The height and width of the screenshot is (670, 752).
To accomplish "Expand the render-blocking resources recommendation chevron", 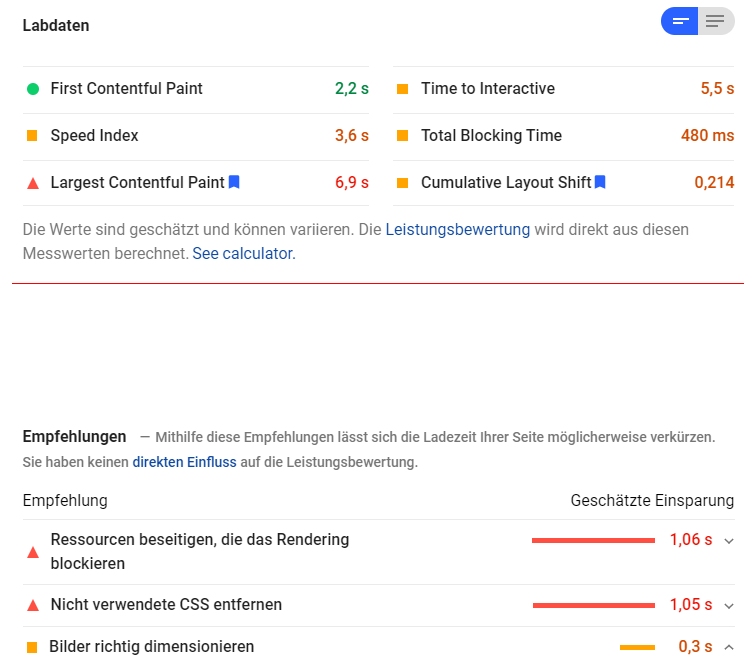I will 729,541.
